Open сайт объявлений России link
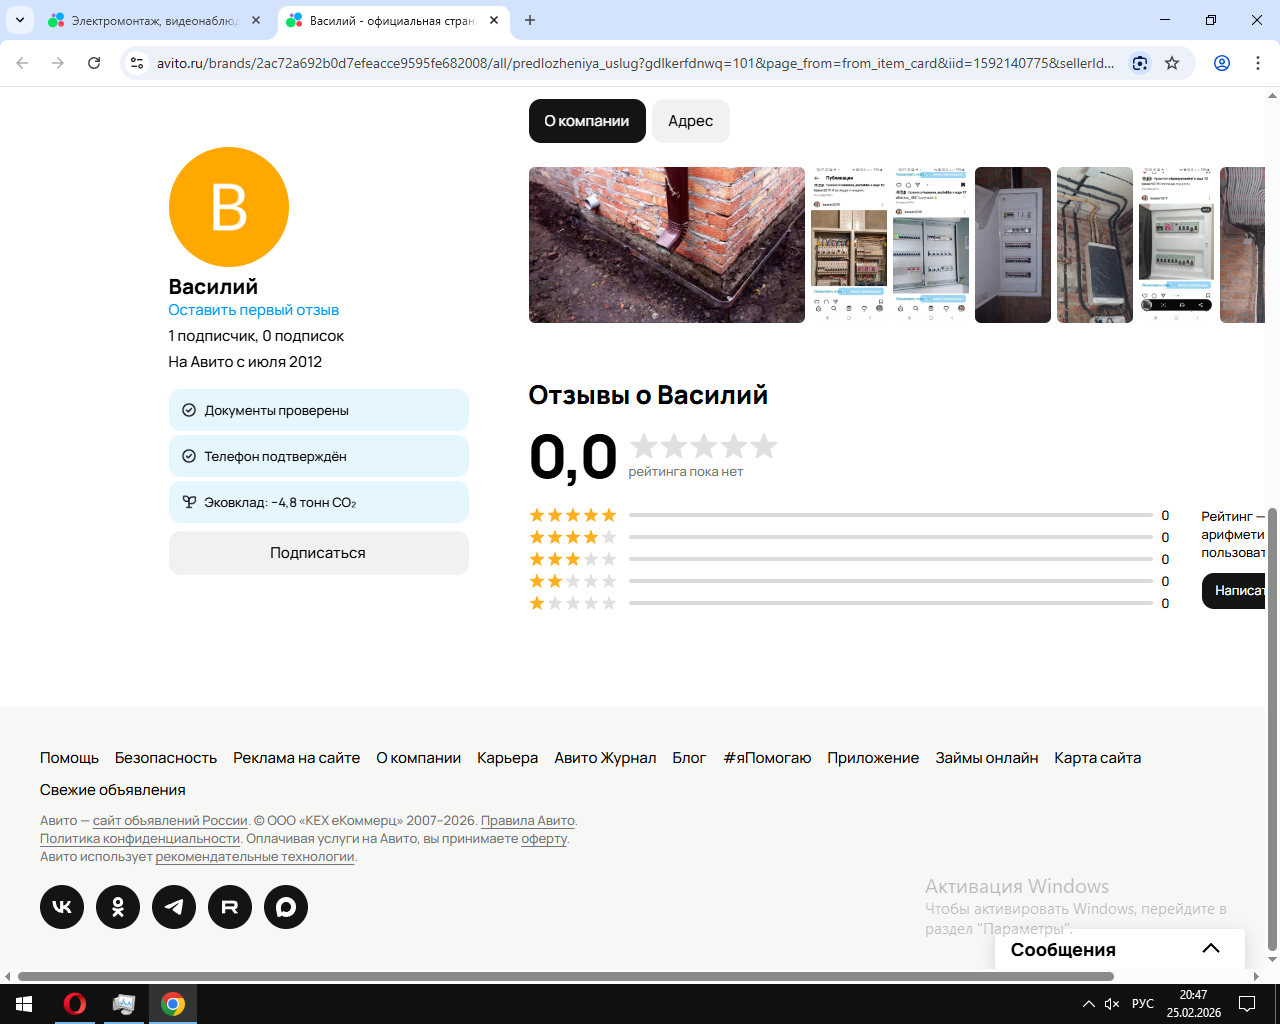 pos(170,821)
